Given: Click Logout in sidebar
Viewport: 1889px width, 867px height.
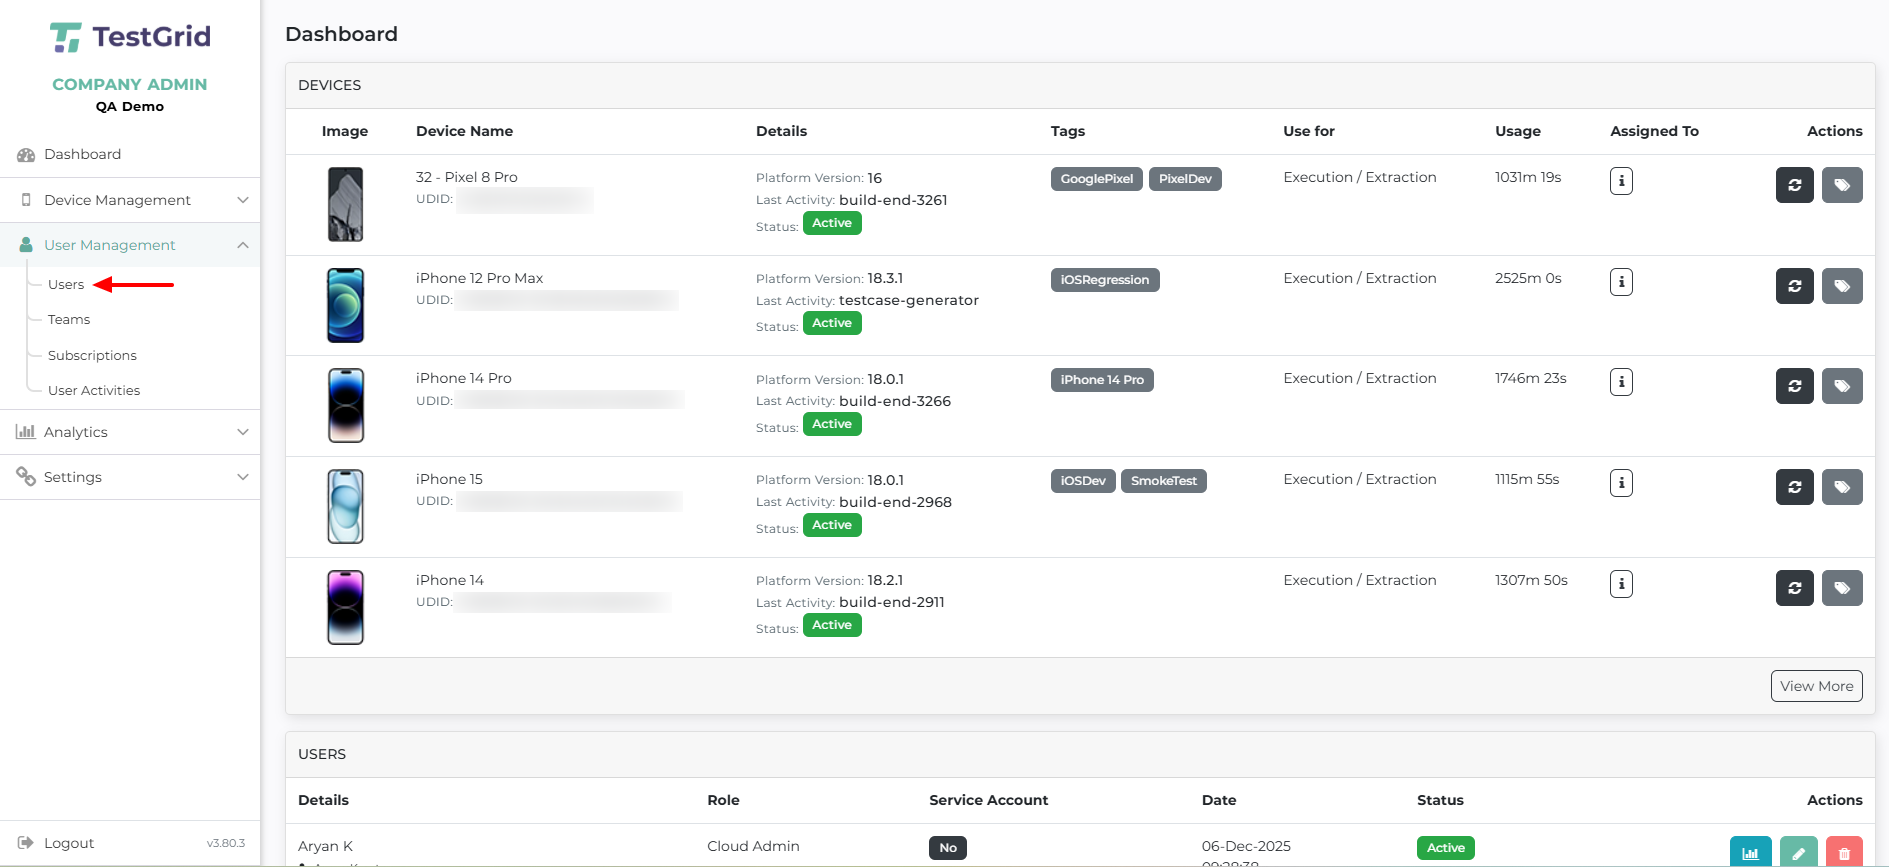Looking at the screenshot, I should click(68, 843).
